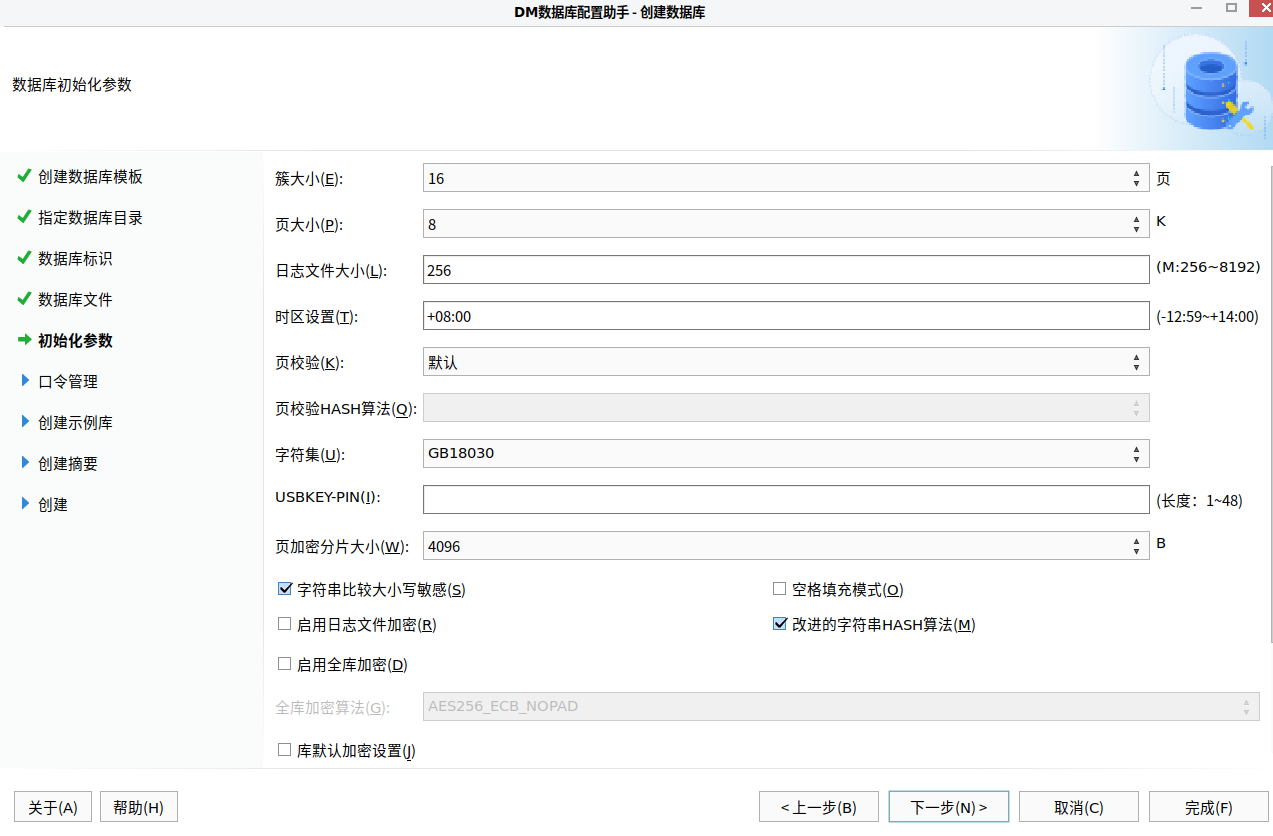Viewport: 1273px width, 836px height.
Task: Click the 关于(A) button
Action: click(53, 807)
